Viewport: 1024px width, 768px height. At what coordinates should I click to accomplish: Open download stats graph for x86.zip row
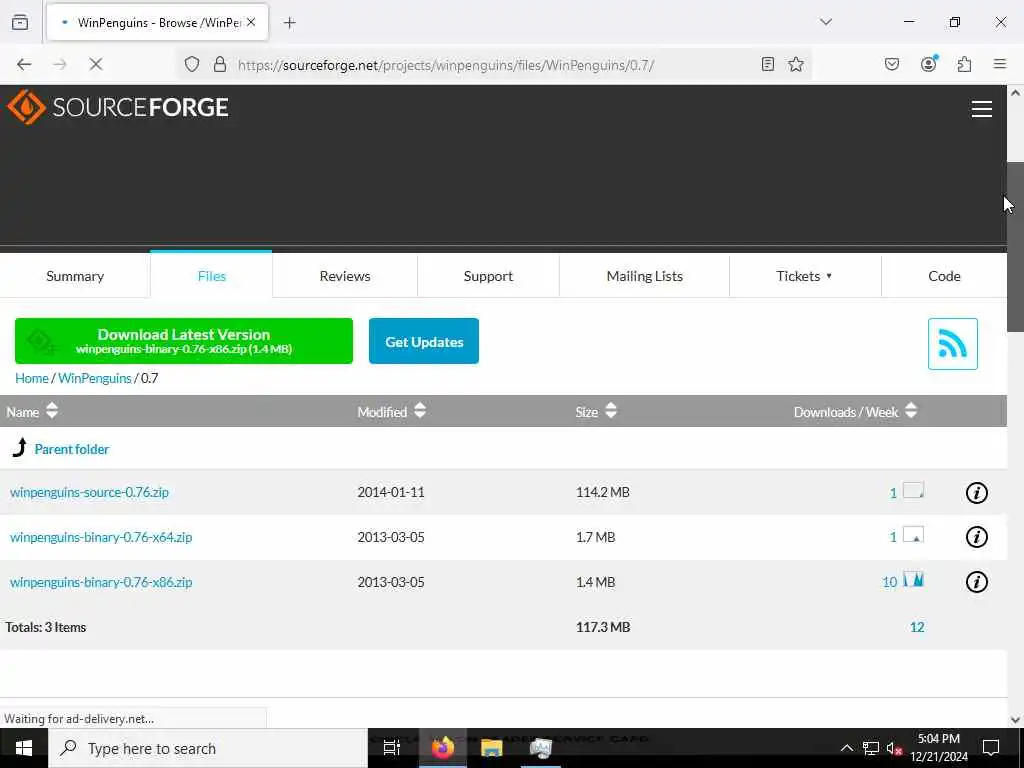(913, 579)
